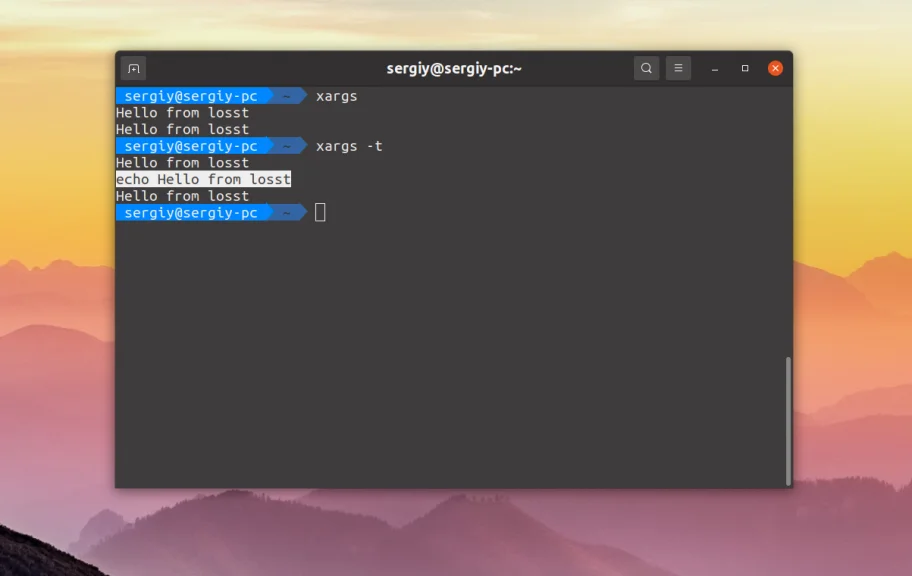Click the terminal scrollbar on the right

click(x=786, y=420)
